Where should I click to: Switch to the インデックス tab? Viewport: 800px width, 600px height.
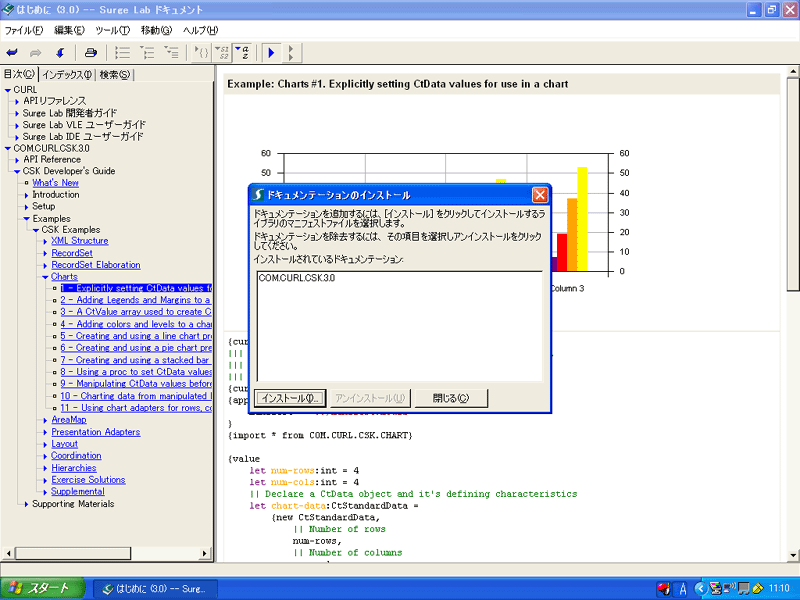67,75
